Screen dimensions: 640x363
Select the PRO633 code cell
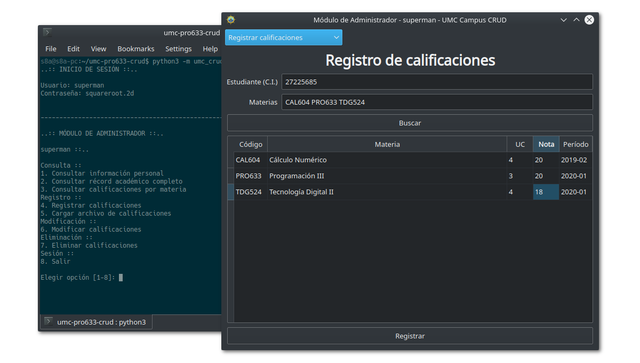[251, 176]
